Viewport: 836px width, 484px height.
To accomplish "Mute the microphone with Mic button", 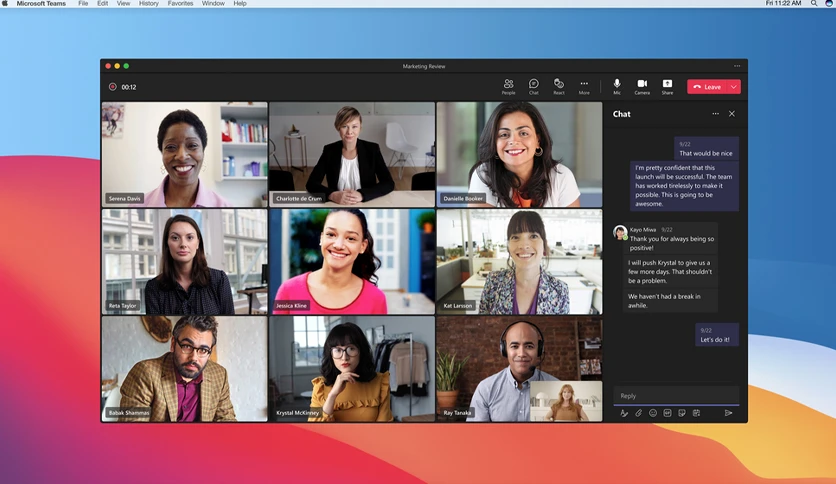I will point(617,86).
